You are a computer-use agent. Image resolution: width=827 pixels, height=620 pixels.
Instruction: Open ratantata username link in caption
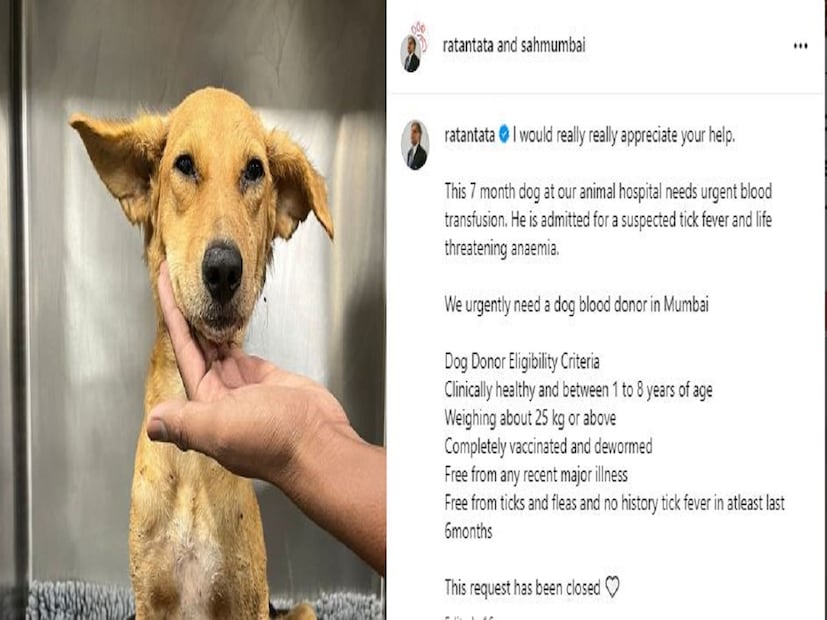[x=469, y=135]
